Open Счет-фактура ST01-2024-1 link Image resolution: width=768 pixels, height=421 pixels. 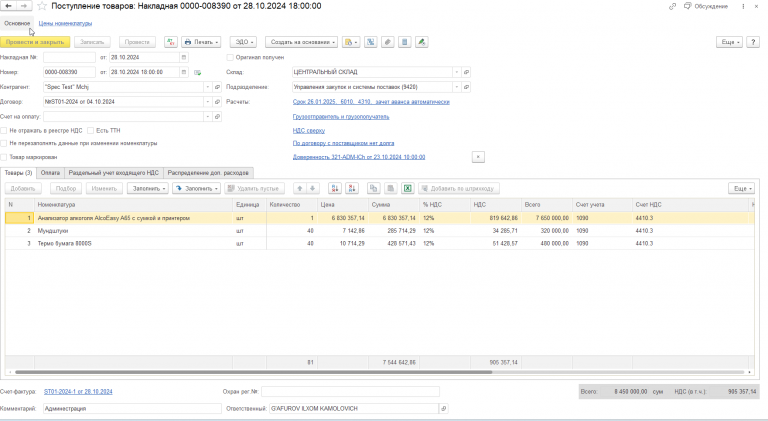78,392
